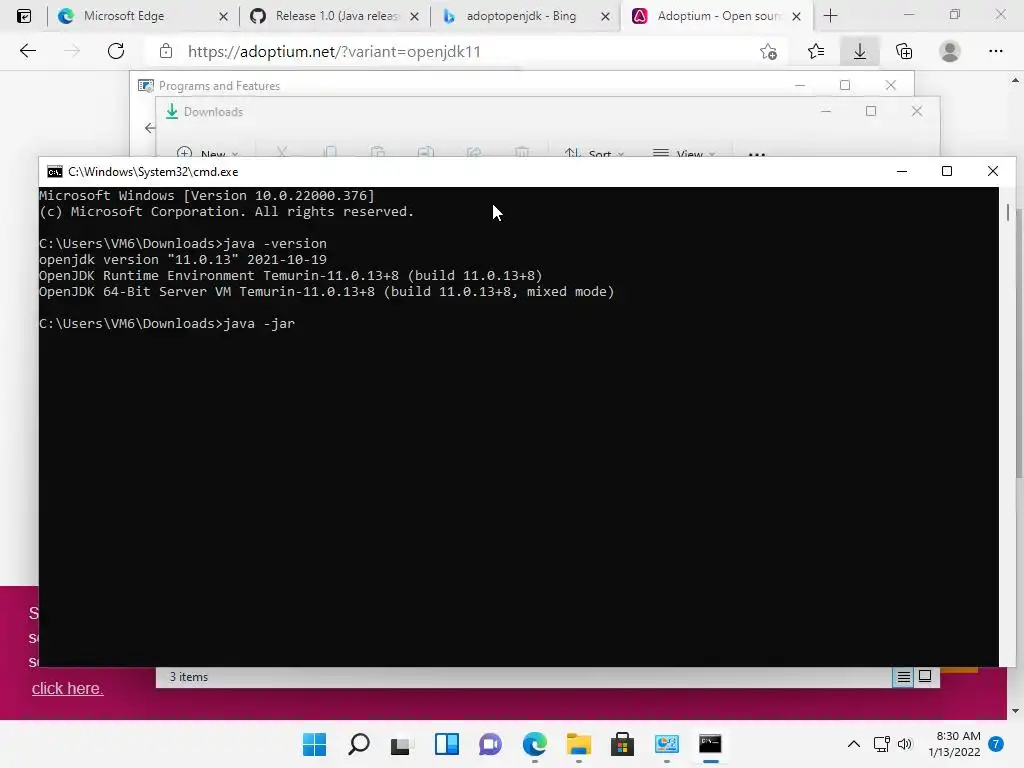The width and height of the screenshot is (1024, 768).
Task: Close the Release 1.0 tab
Action: [414, 16]
